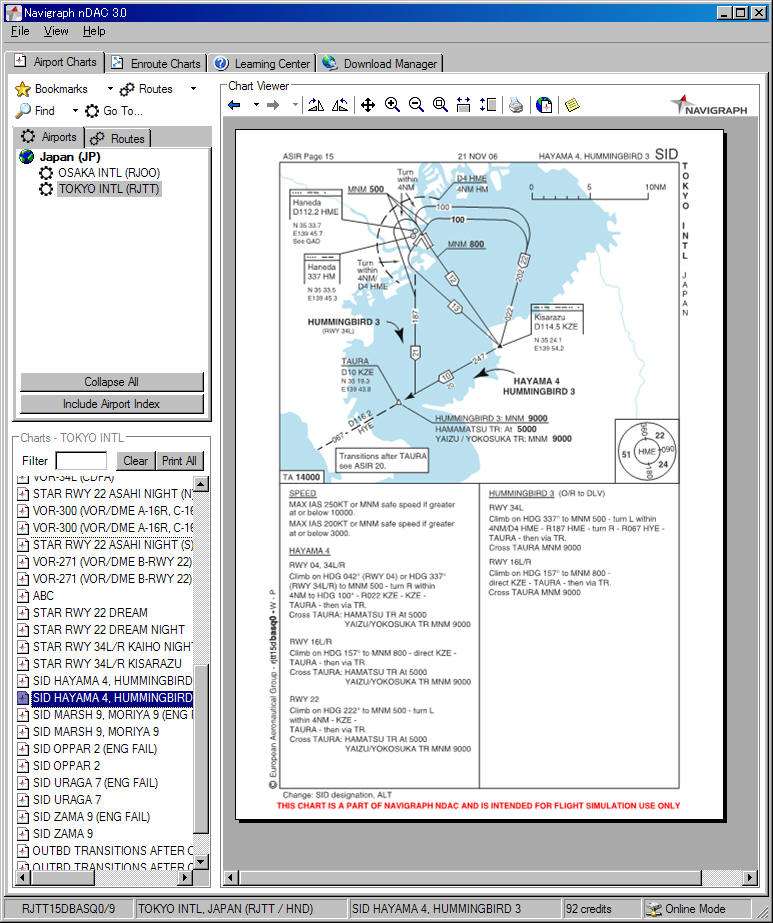
Task: Click the yellow notes icon
Action: pos(572,105)
